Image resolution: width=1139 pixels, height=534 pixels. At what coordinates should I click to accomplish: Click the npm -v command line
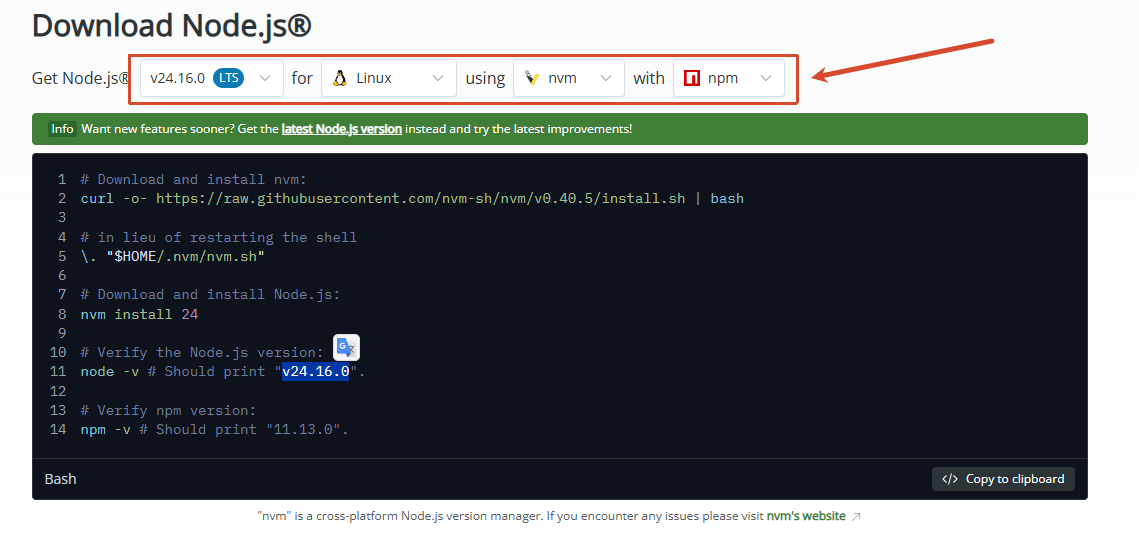(214, 429)
